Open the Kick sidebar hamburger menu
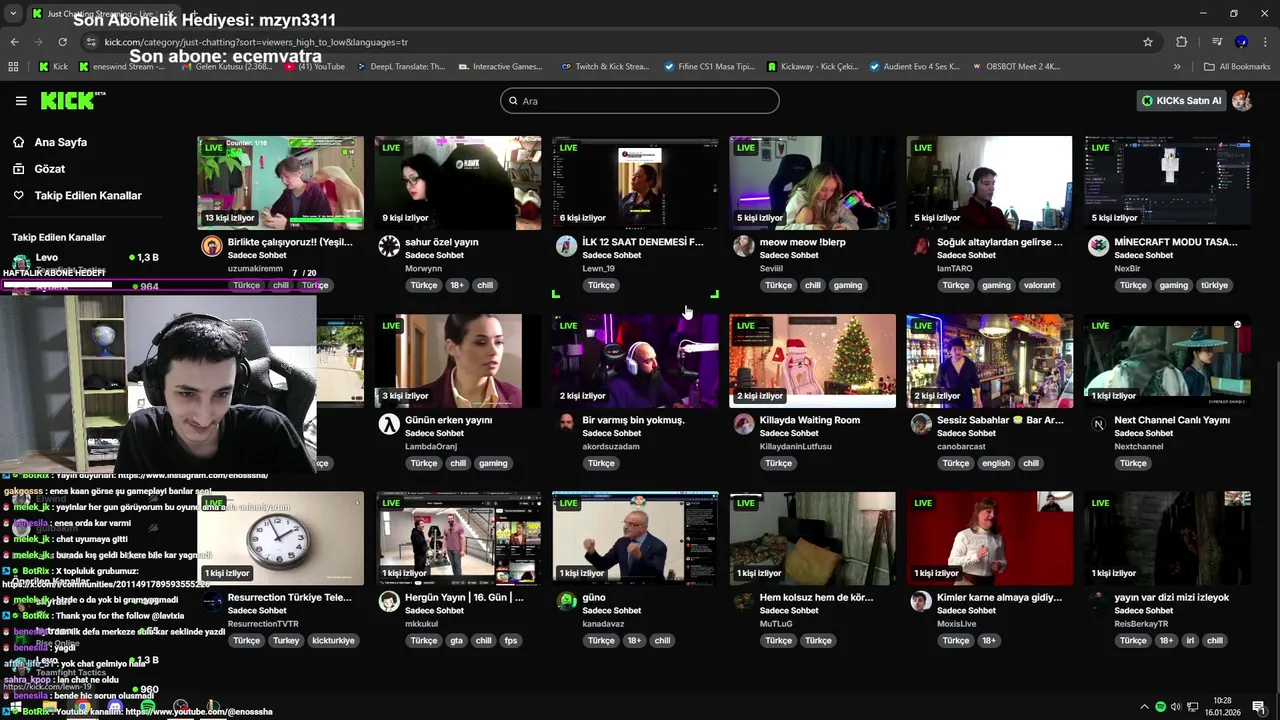Viewport: 1280px width, 720px height. tap(21, 101)
